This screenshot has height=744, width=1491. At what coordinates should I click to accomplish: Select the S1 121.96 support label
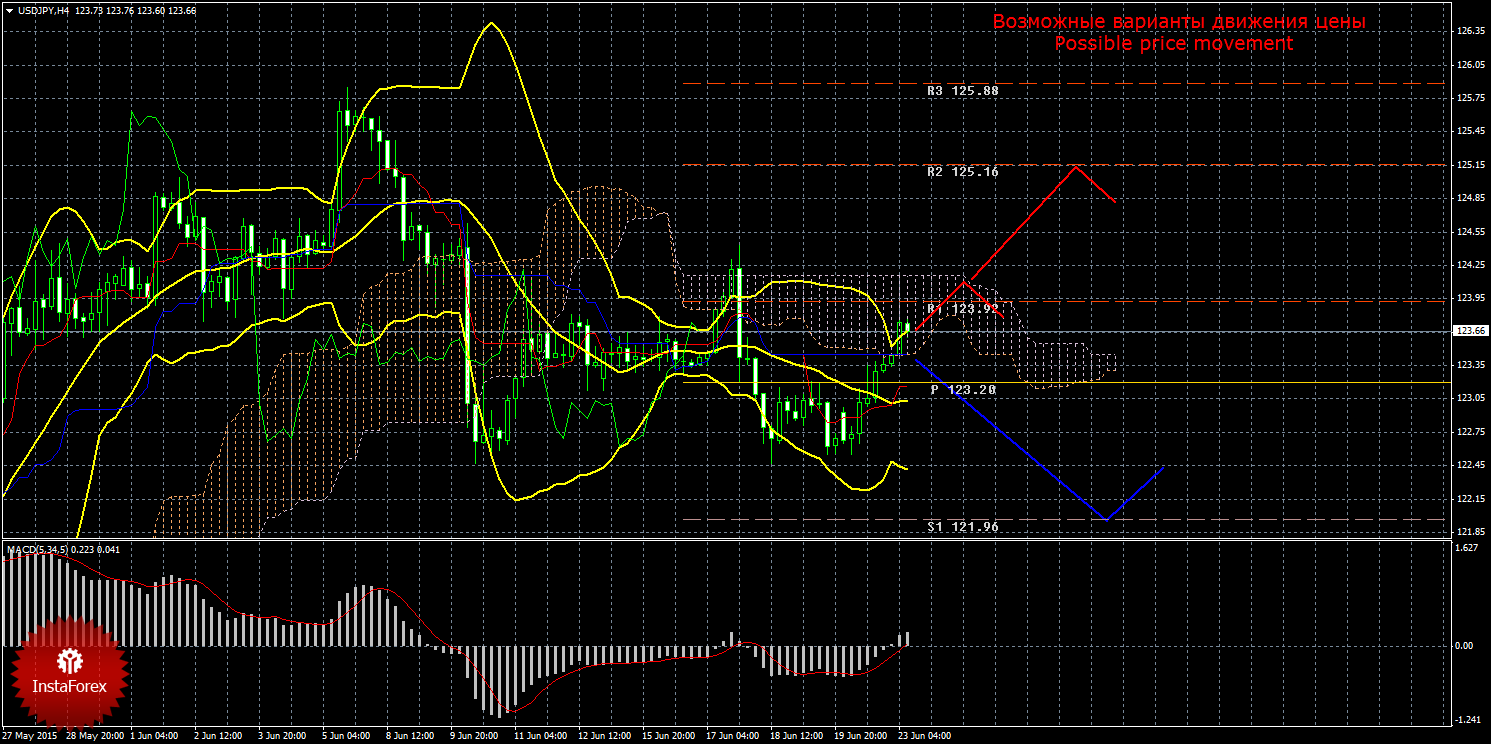click(962, 526)
